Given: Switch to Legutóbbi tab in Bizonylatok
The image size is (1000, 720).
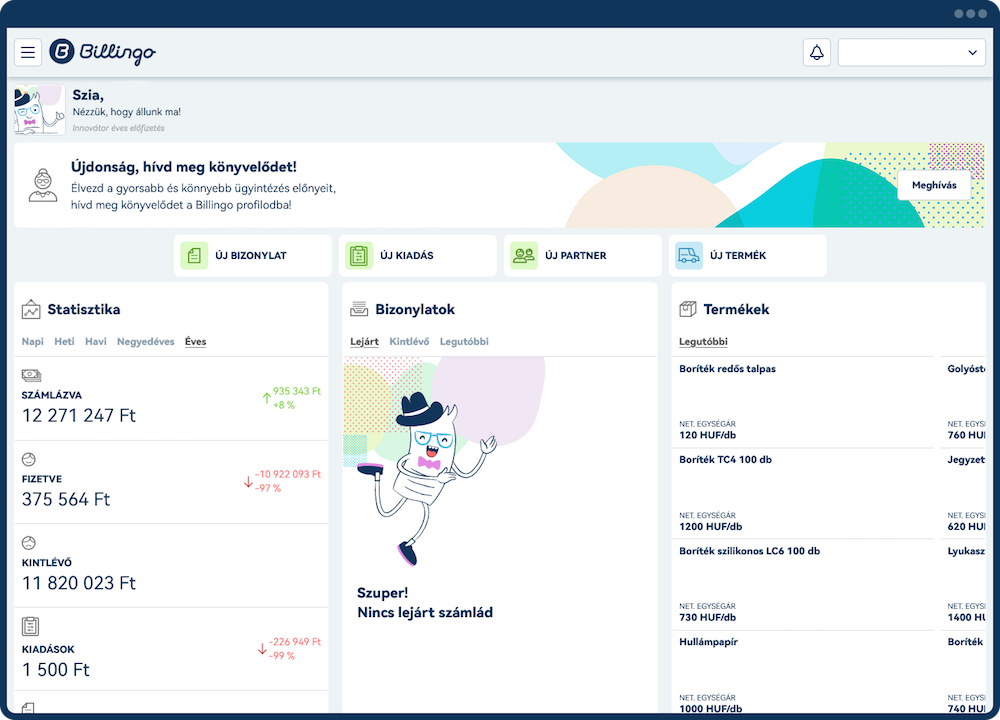Looking at the screenshot, I should coord(464,342).
